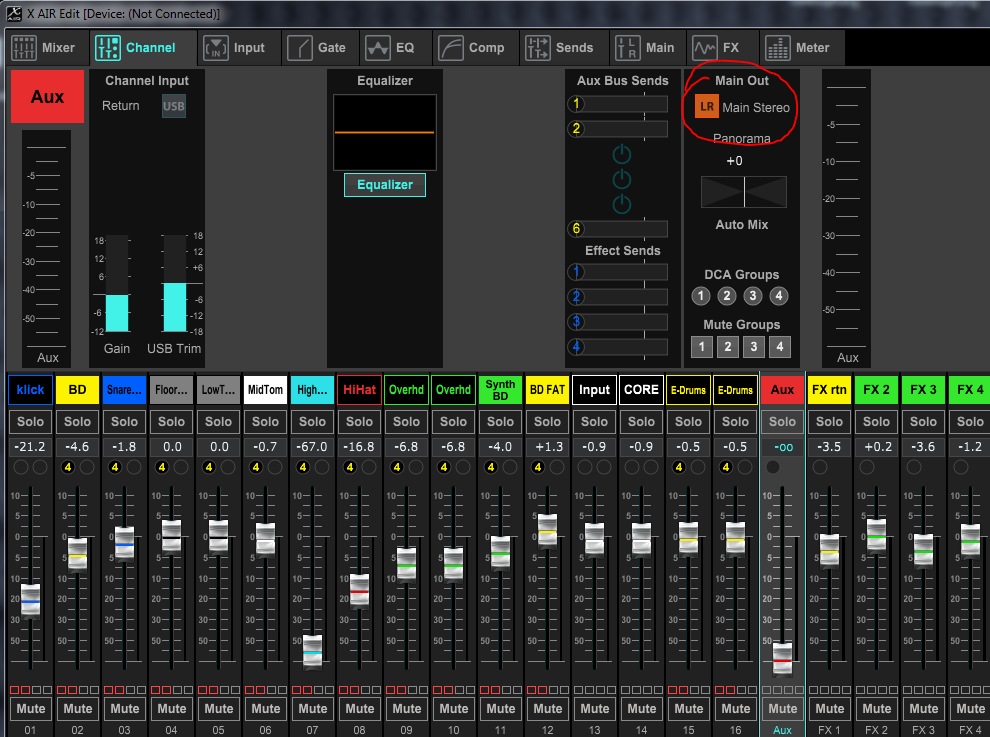Click the Effect Send 4 slider
This screenshot has width=990, height=737.
point(617,347)
